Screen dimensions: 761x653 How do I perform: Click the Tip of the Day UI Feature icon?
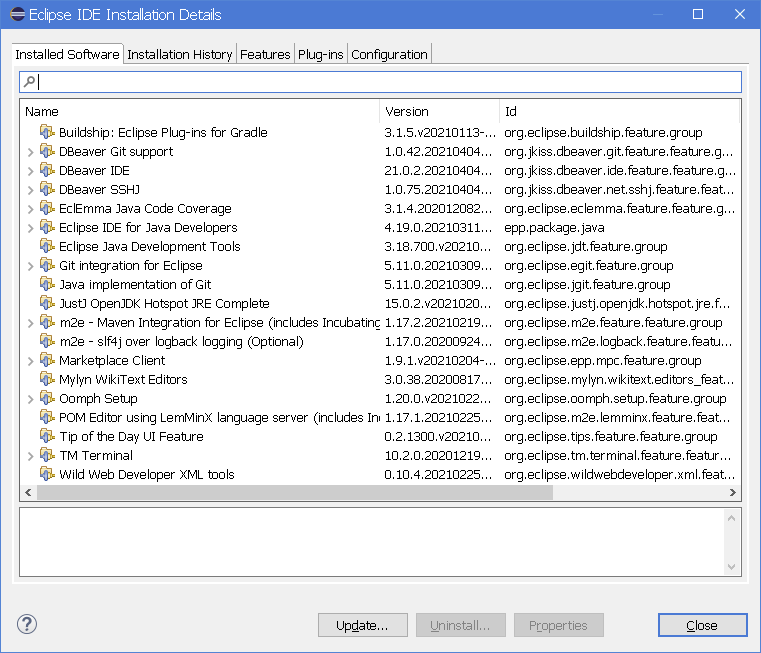pos(47,436)
